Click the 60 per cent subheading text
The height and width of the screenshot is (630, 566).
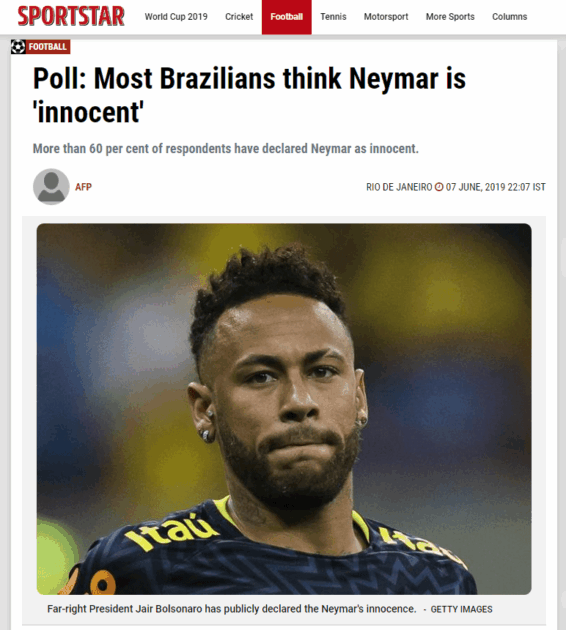click(x=226, y=149)
